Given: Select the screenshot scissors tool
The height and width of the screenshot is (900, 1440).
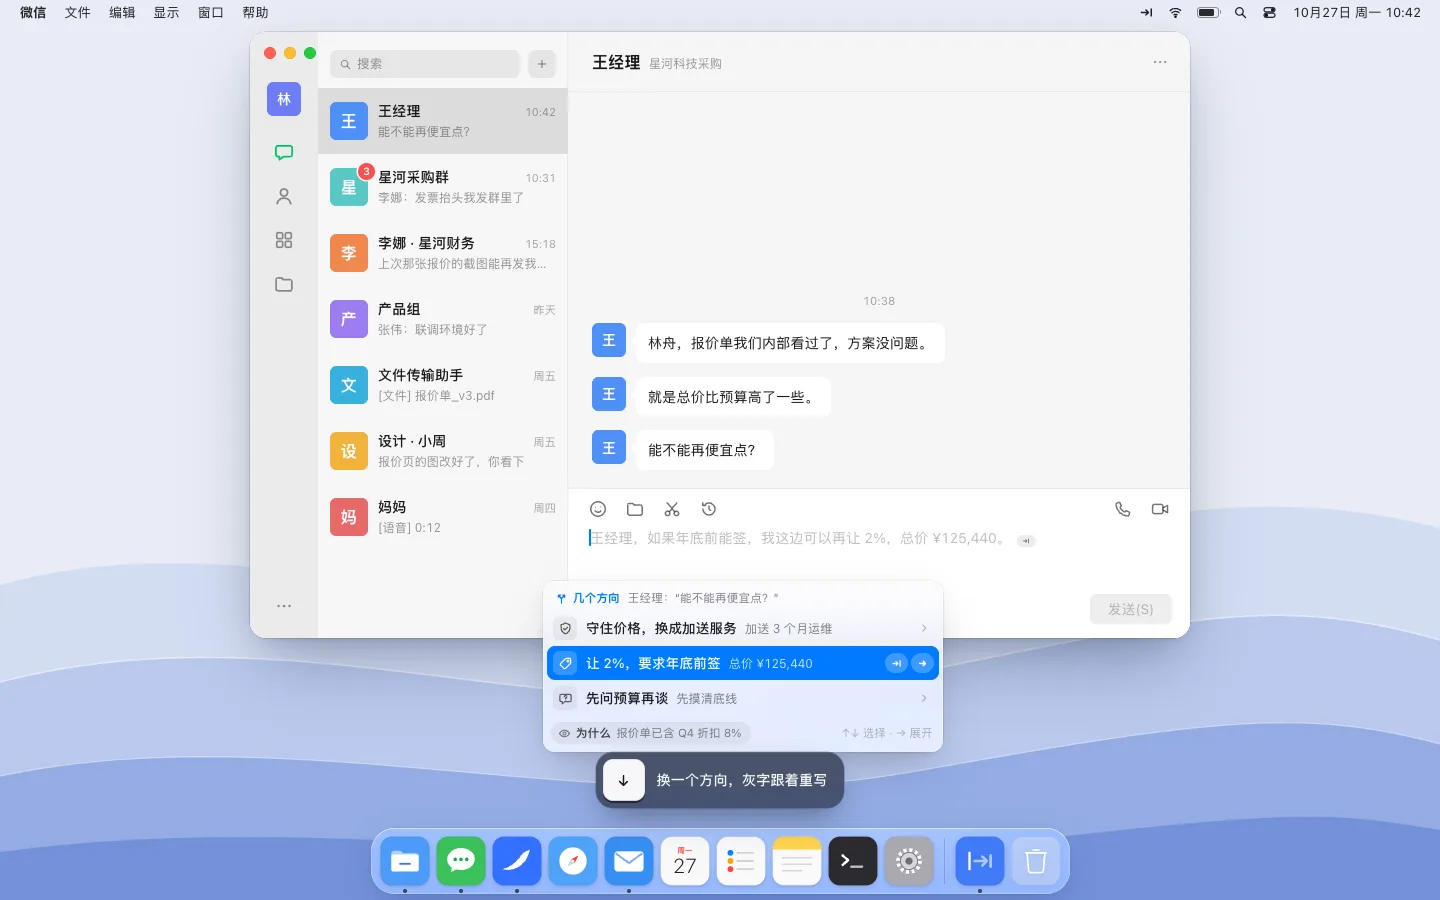Looking at the screenshot, I should [x=672, y=509].
